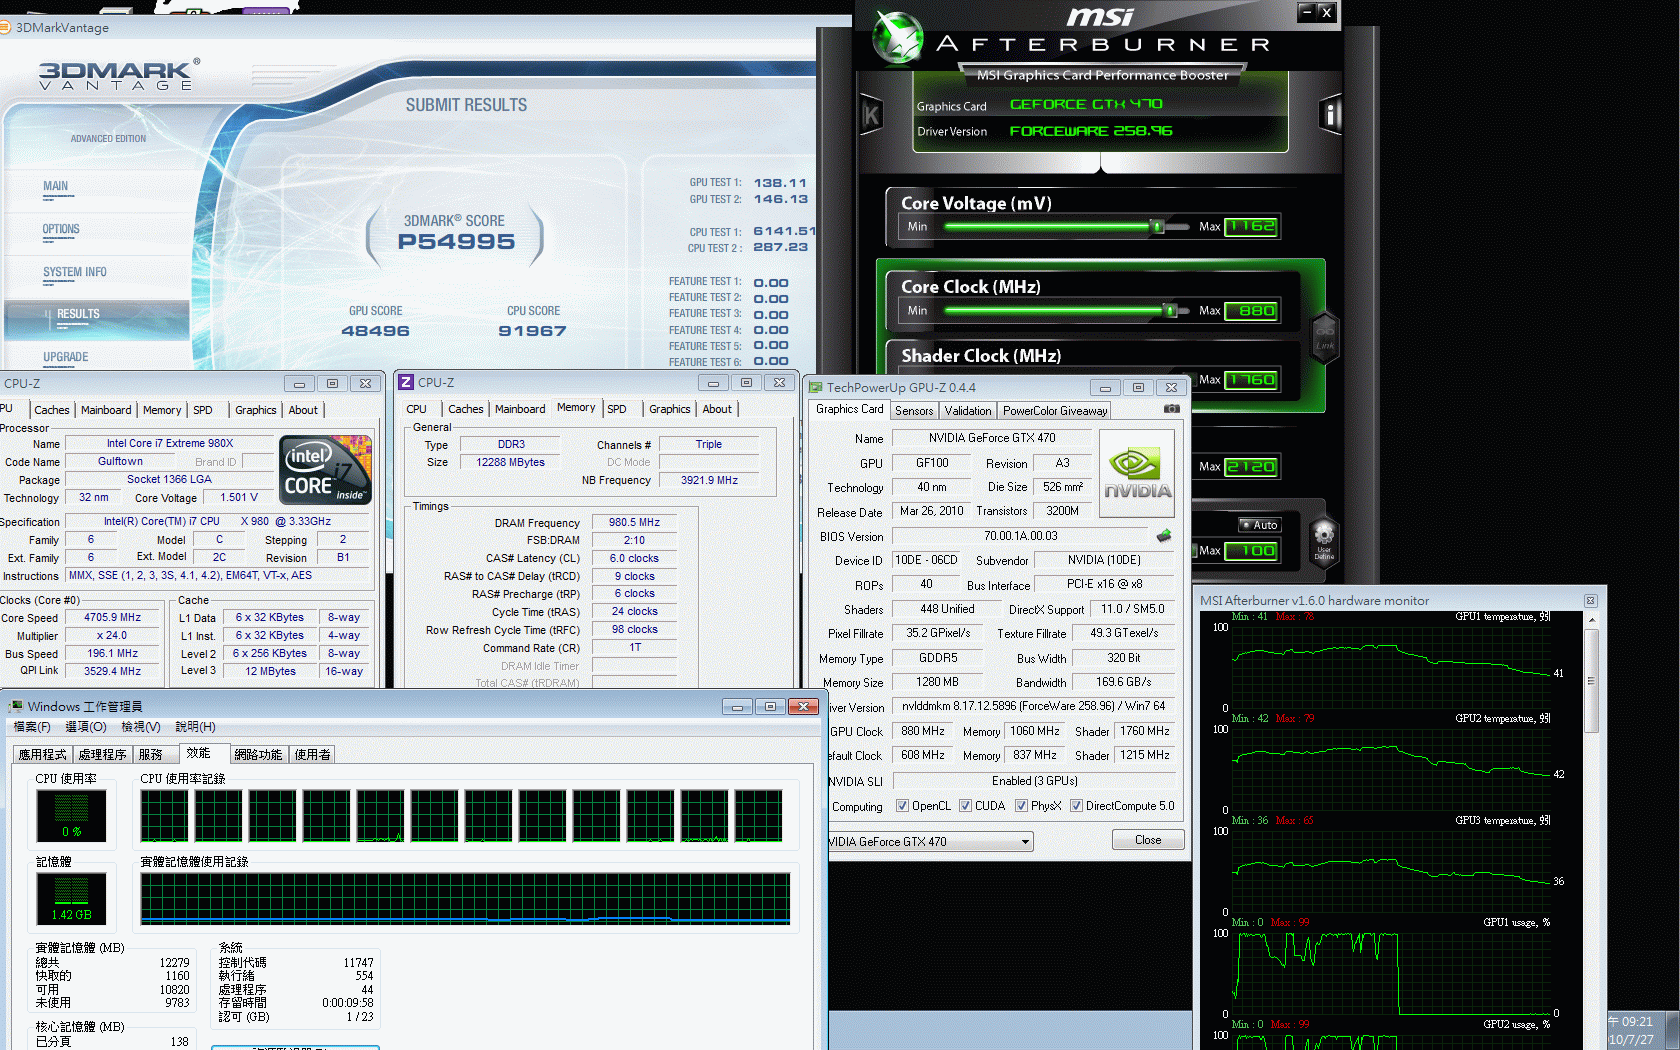This screenshot has height=1050, width=1680.
Task: Open About tab in second CPU-Z window
Action: click(717, 409)
